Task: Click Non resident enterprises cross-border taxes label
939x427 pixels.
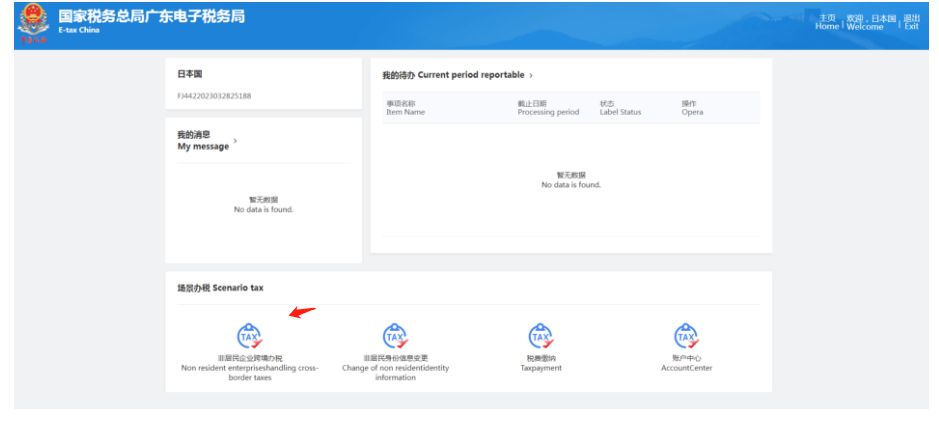Action: pos(250,368)
